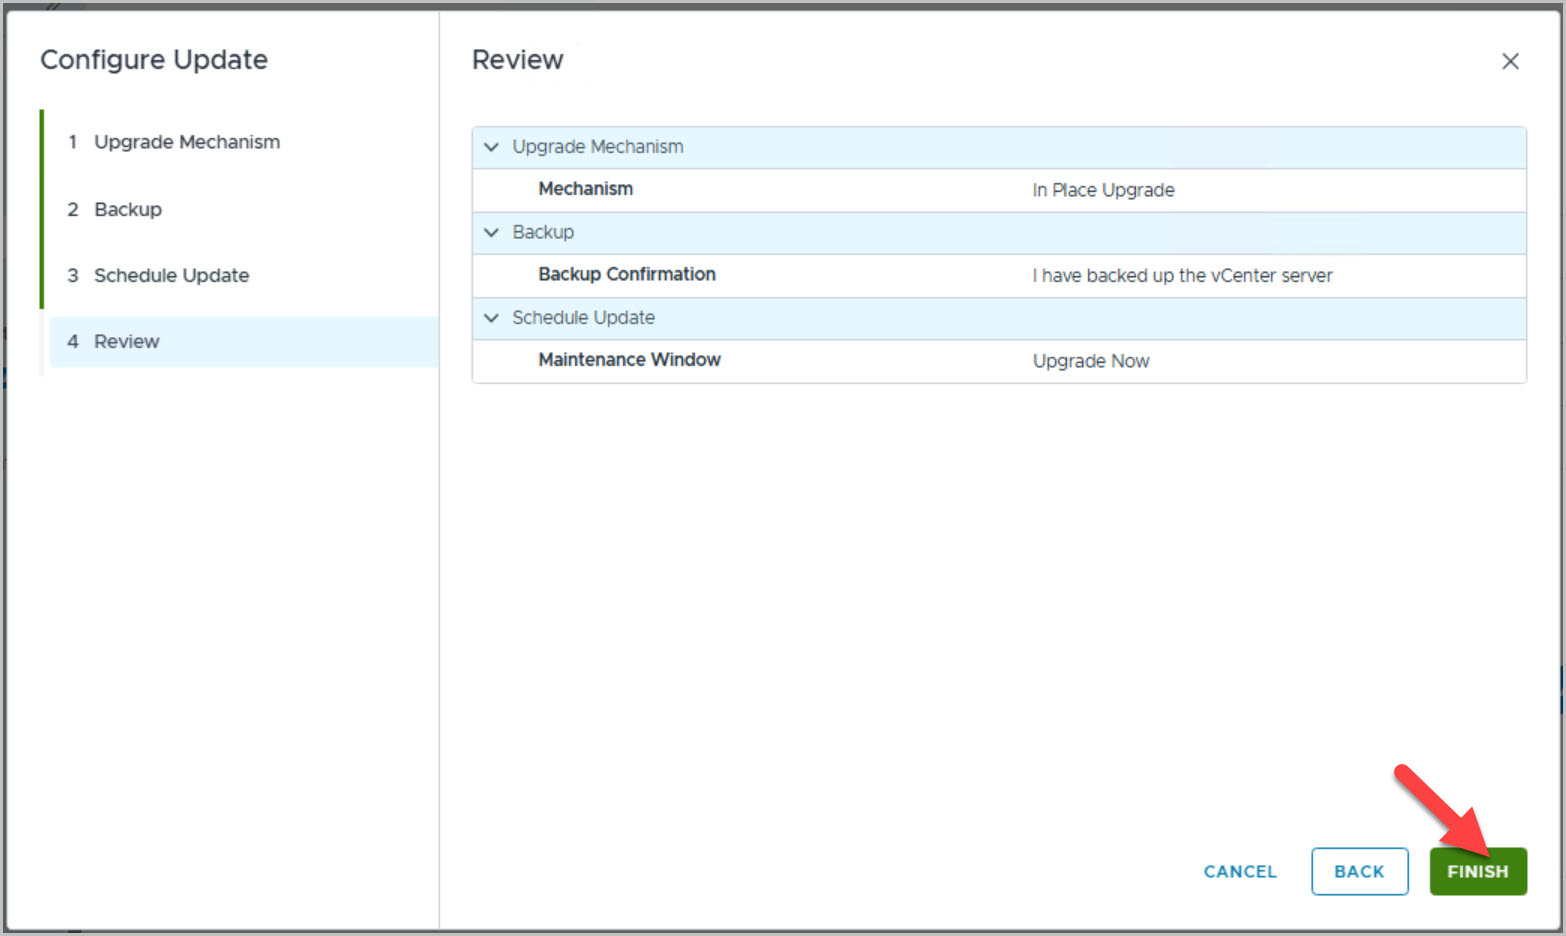Image resolution: width=1566 pixels, height=936 pixels.
Task: Collapse the Upgrade Mechanism section chevron
Action: pos(491,147)
